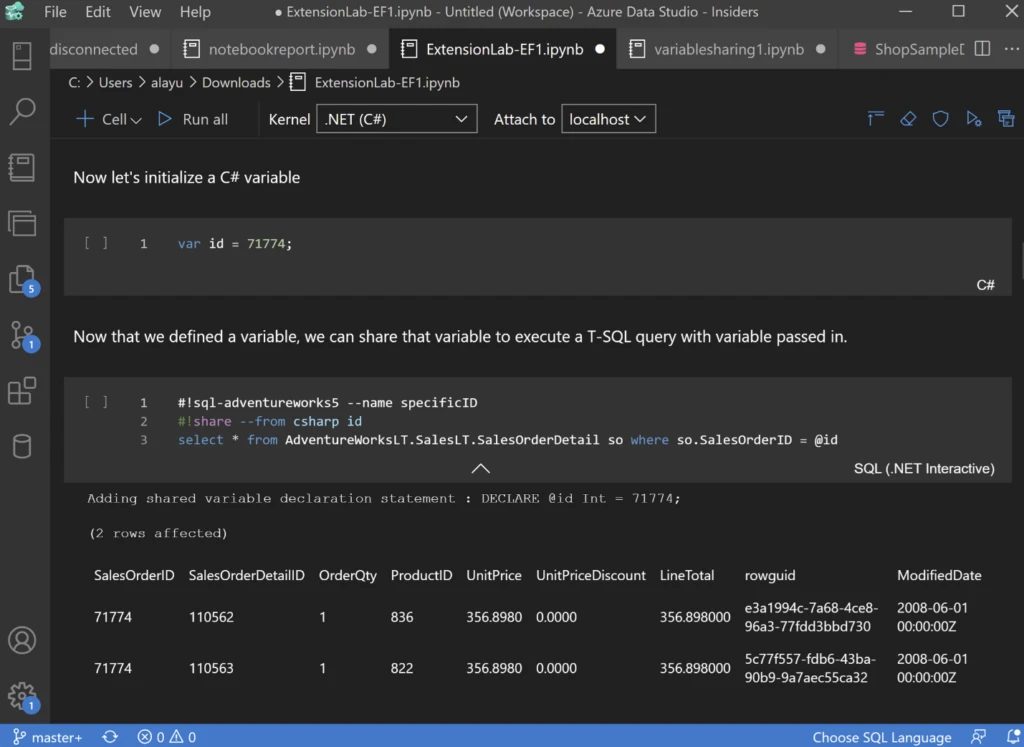The width and height of the screenshot is (1024, 747).
Task: Open the Search view in the sidebar
Action: 23,112
